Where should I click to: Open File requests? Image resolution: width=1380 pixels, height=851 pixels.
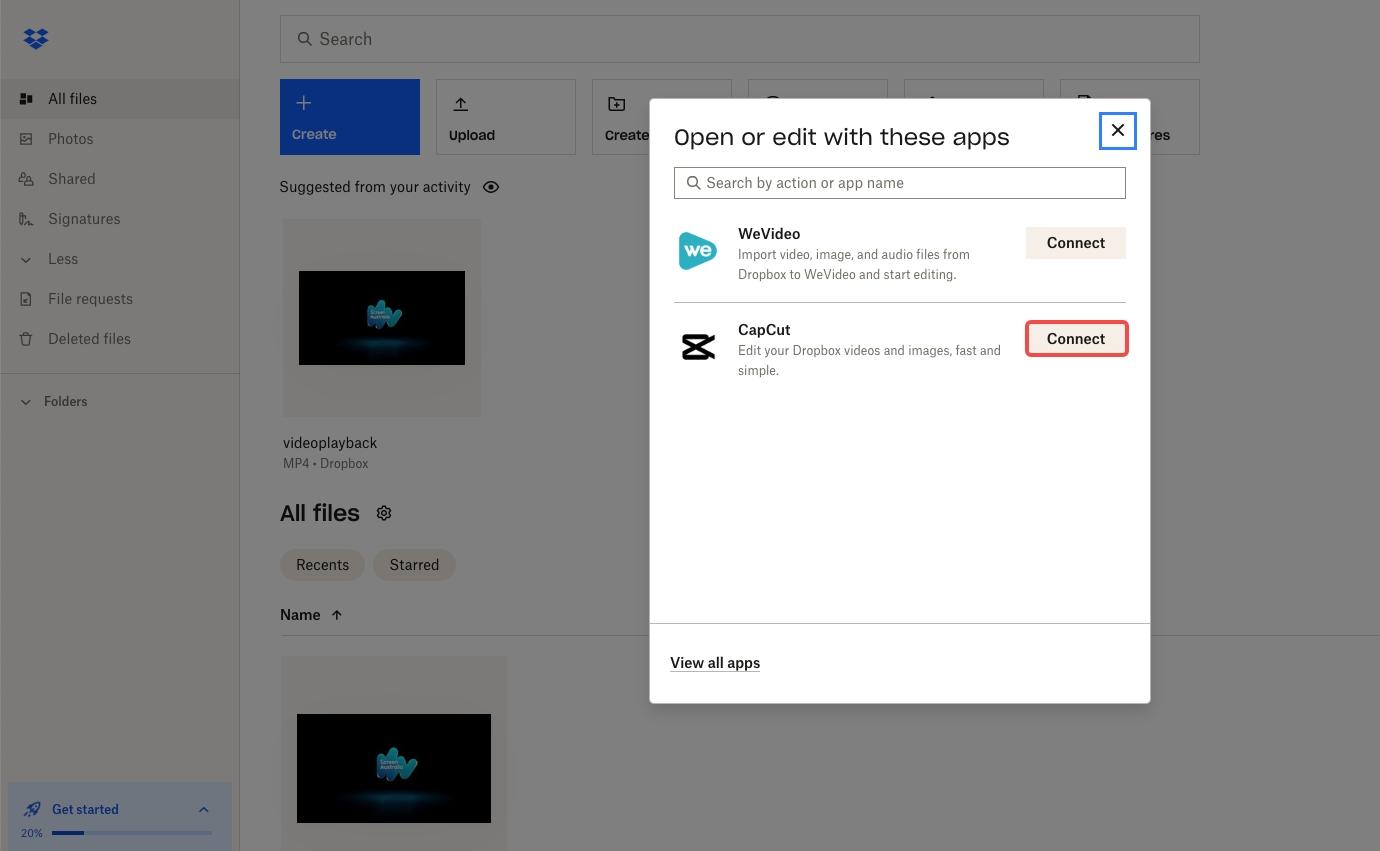[x=119, y=299]
